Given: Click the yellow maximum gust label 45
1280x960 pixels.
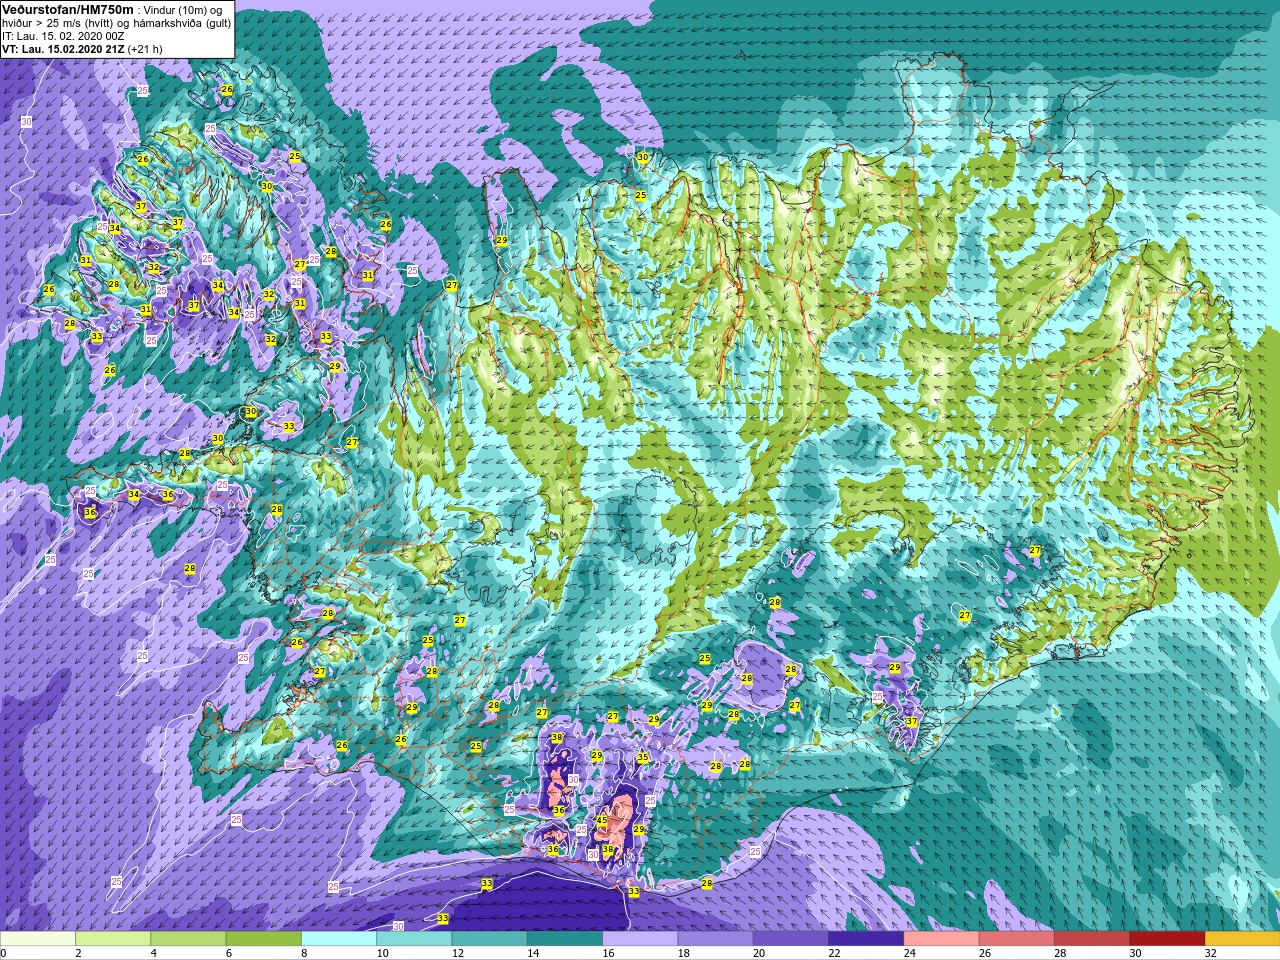Looking at the screenshot, I should coord(601,820).
